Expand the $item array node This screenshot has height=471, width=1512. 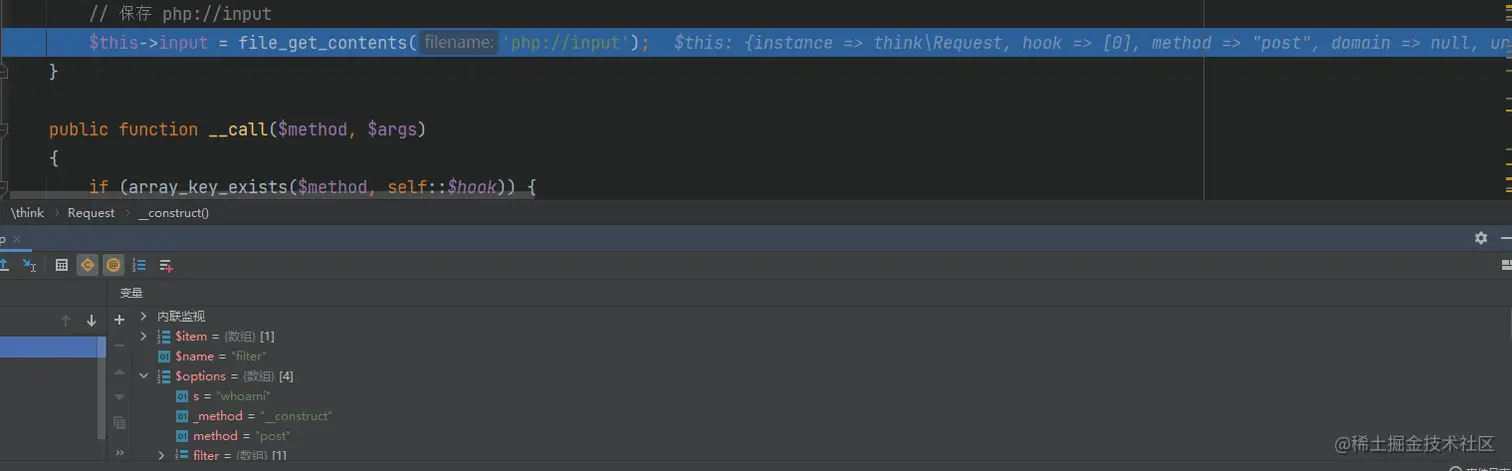coord(144,336)
